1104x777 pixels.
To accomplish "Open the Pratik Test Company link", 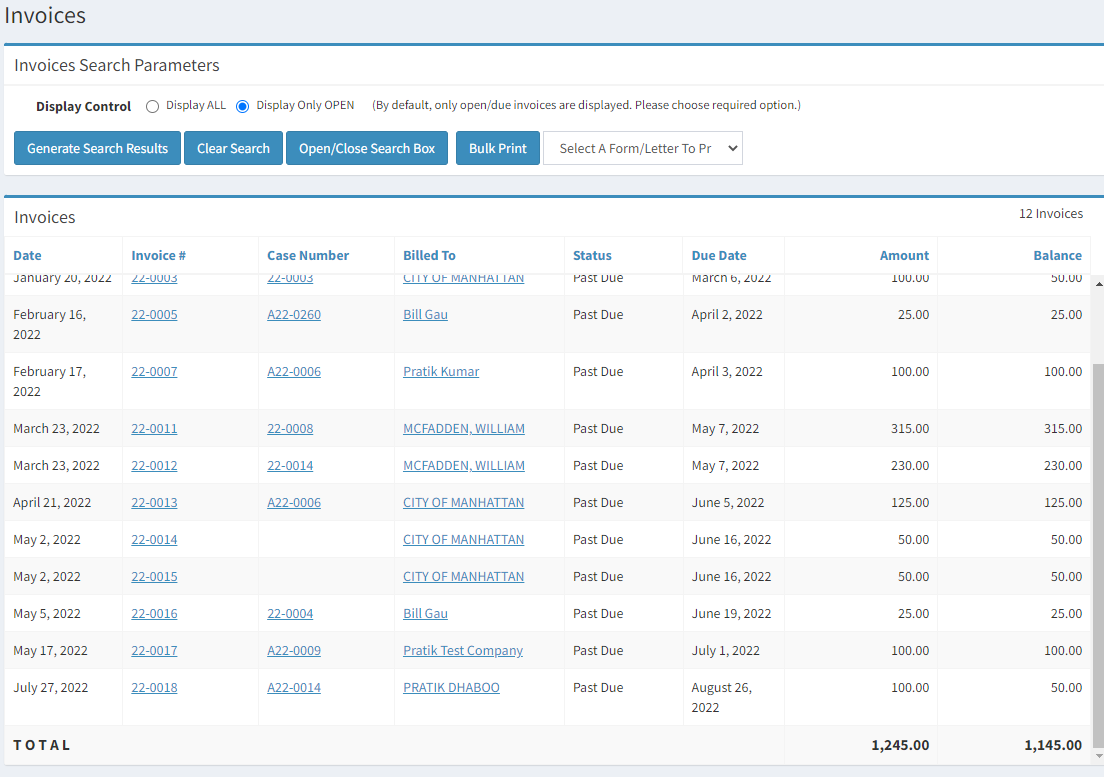I will pos(463,651).
